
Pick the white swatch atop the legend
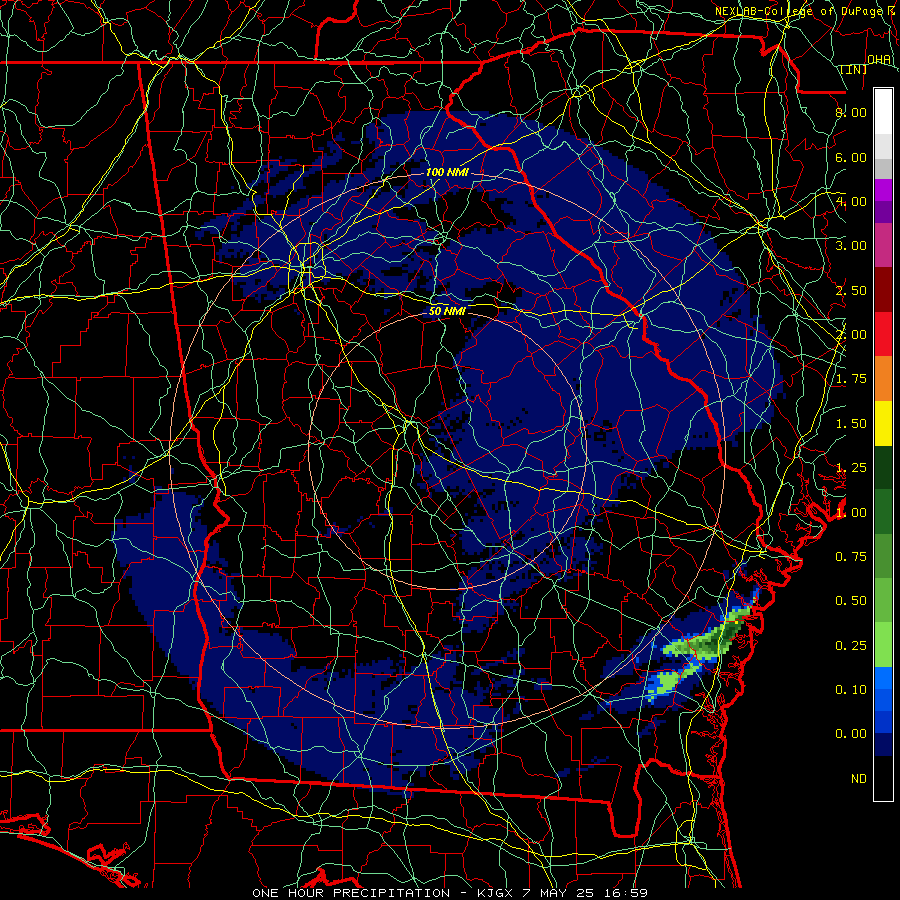(883, 112)
